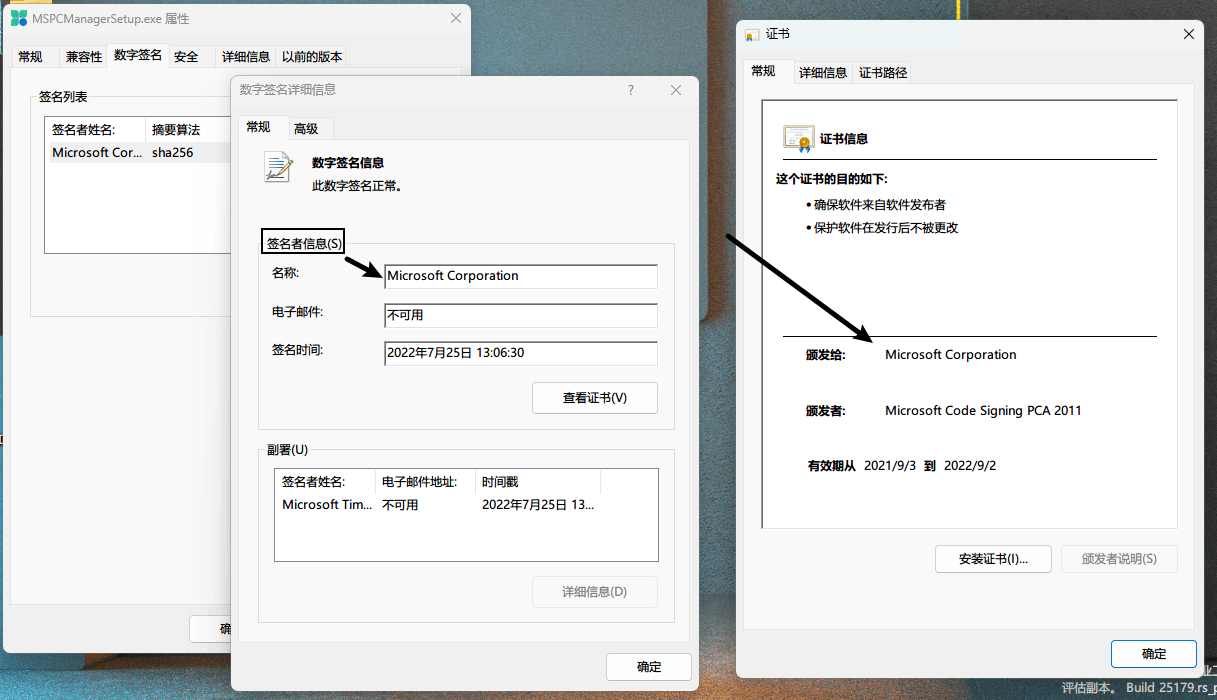Screen dimensions: 1217x700
Task: Click the 签名者姓名: header in countersignatures list
Action: 325,482
